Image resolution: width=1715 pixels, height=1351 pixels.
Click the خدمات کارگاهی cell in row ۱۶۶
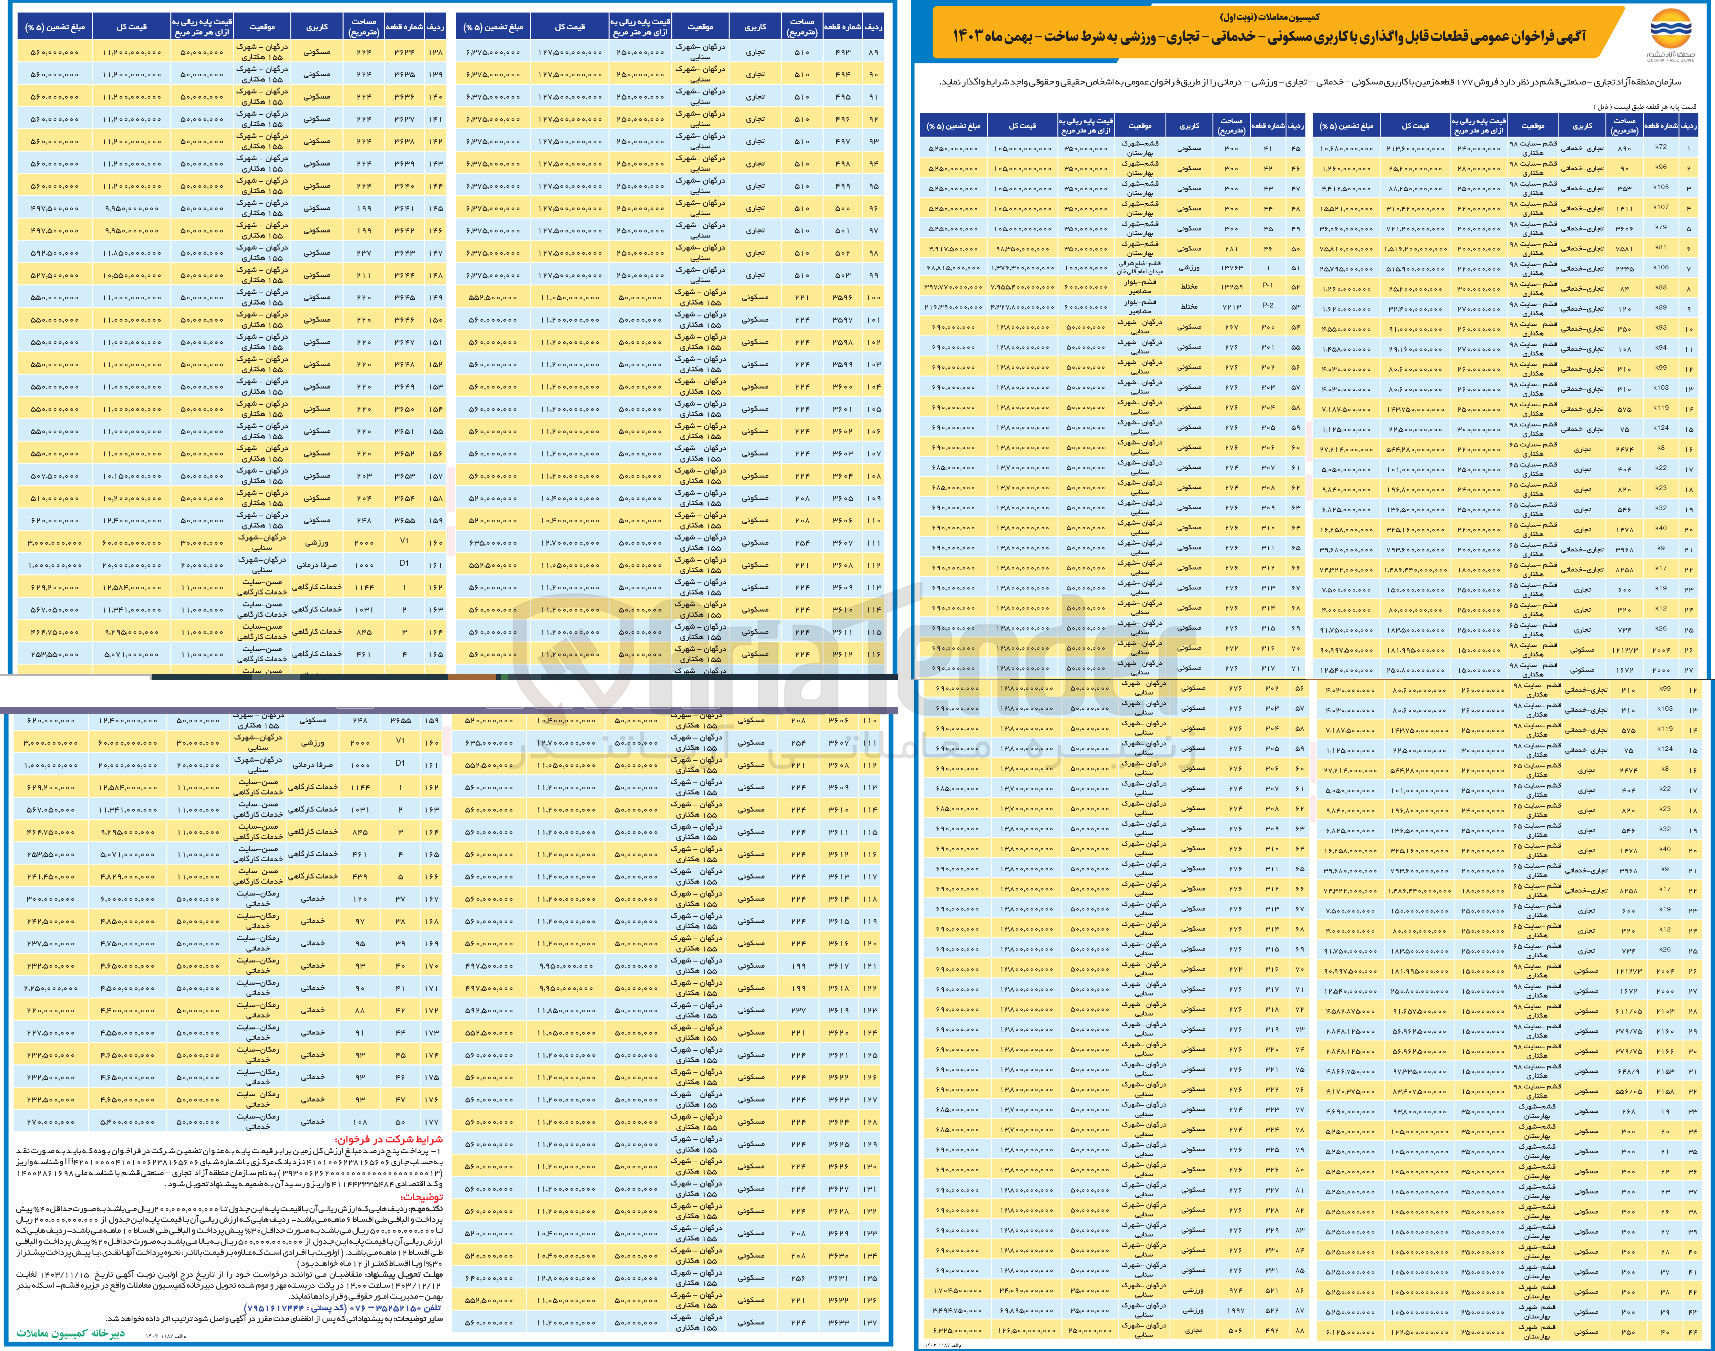pyautogui.click(x=313, y=876)
